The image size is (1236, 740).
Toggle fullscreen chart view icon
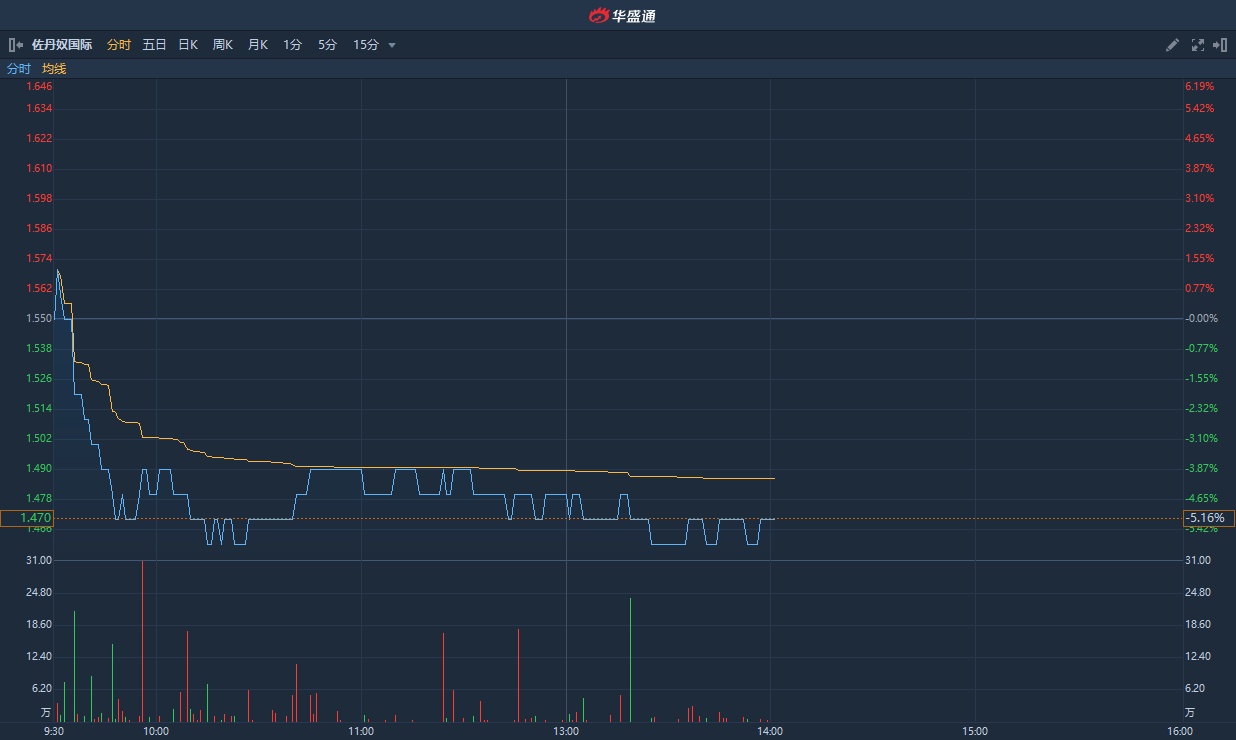pyautogui.click(x=1198, y=45)
